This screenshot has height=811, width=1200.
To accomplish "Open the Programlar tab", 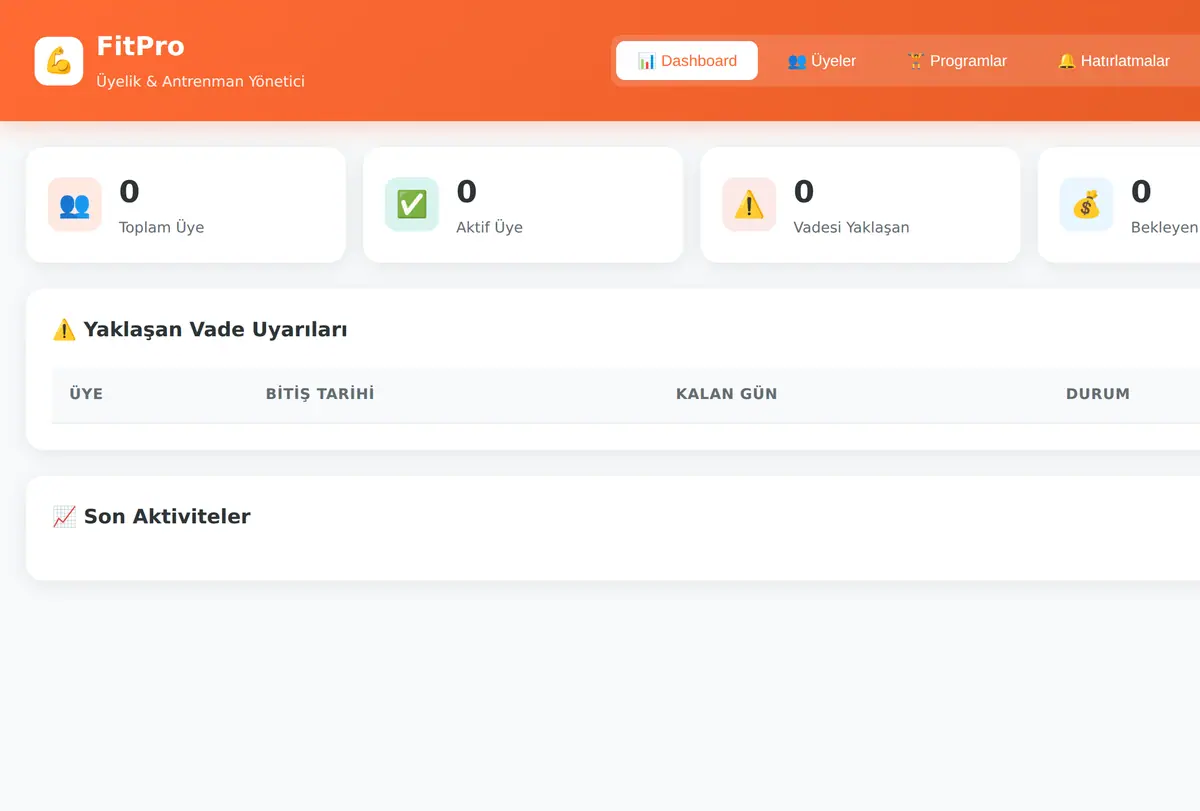I will (x=957, y=61).
